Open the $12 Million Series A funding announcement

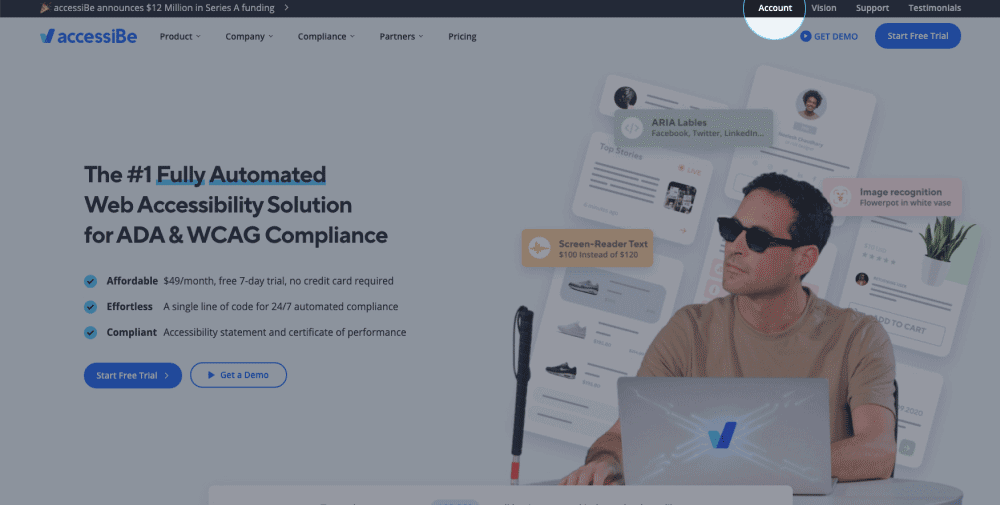[x=164, y=8]
